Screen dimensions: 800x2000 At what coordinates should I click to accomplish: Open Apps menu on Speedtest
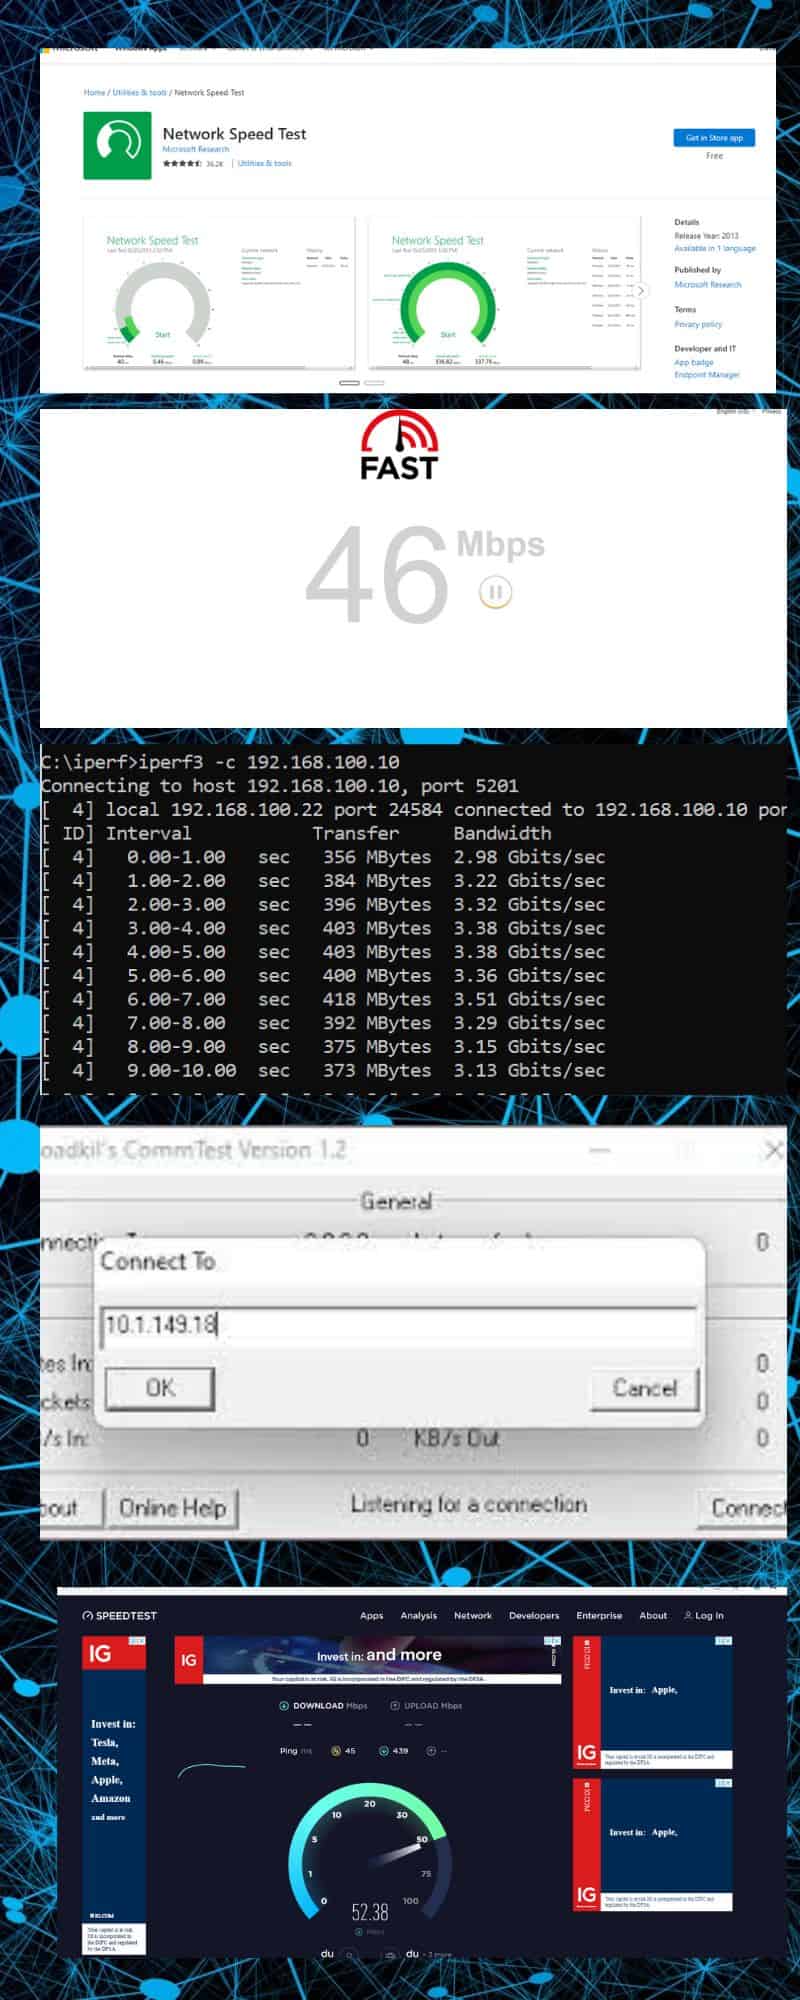372,1615
